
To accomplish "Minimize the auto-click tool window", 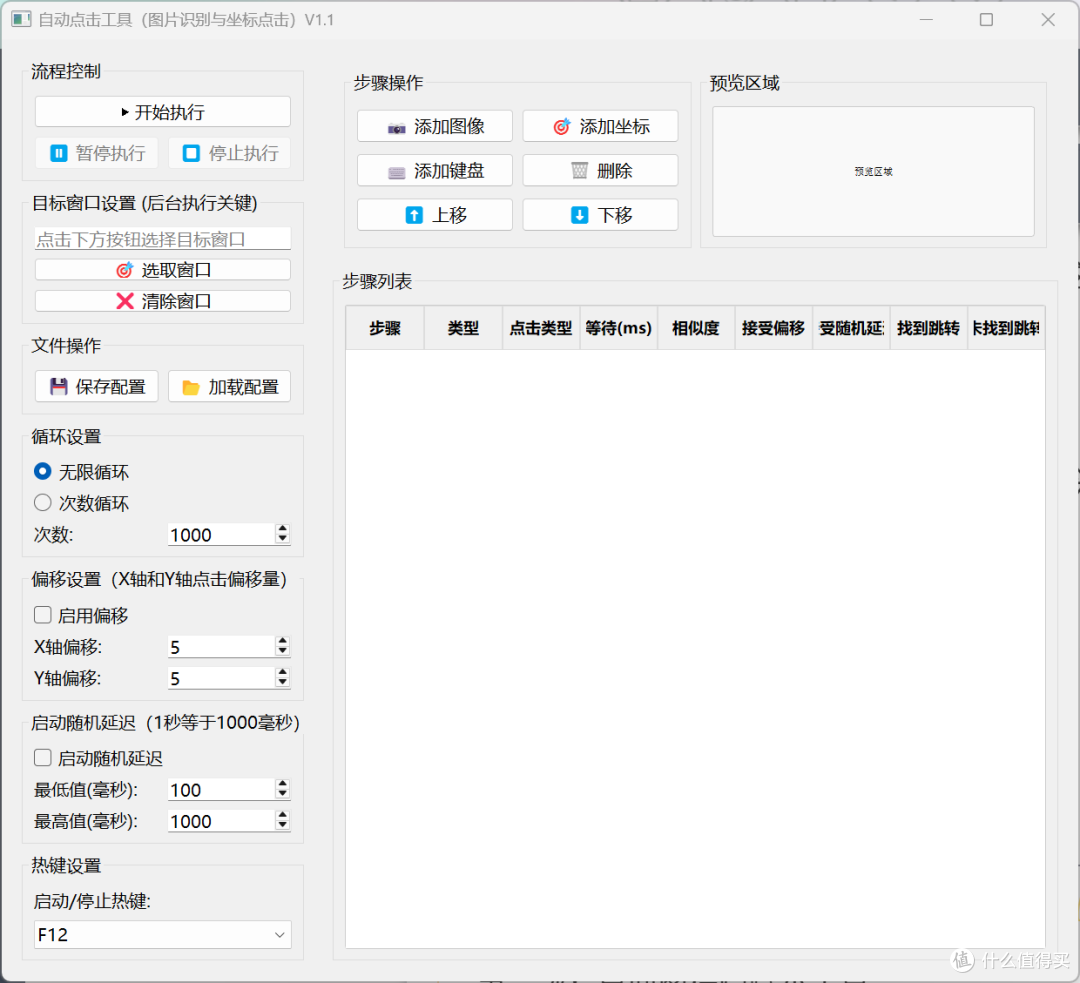I will point(926,19).
